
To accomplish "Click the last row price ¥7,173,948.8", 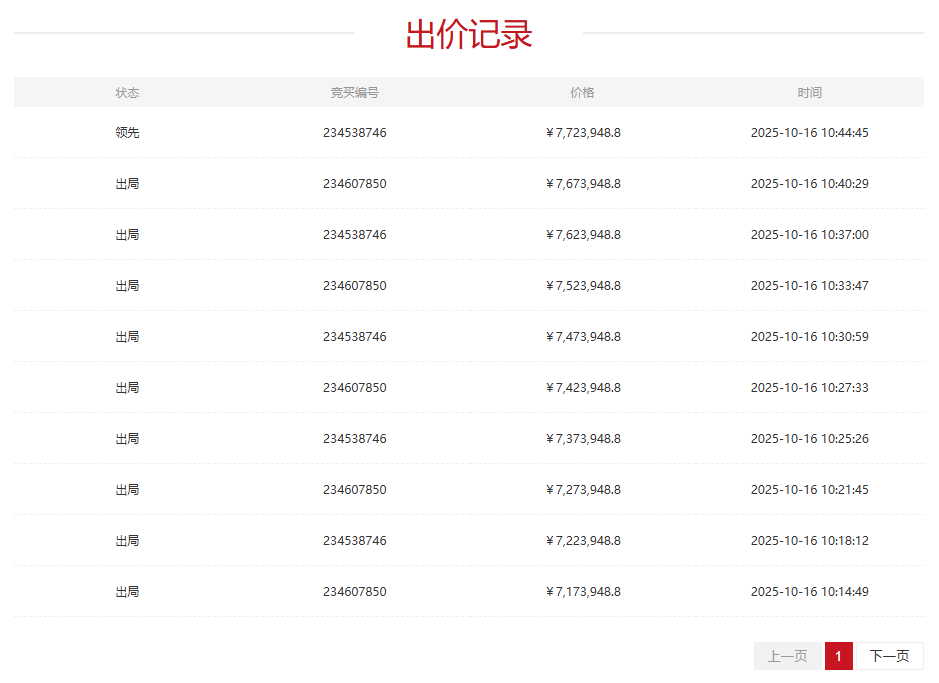I will click(x=583, y=591).
